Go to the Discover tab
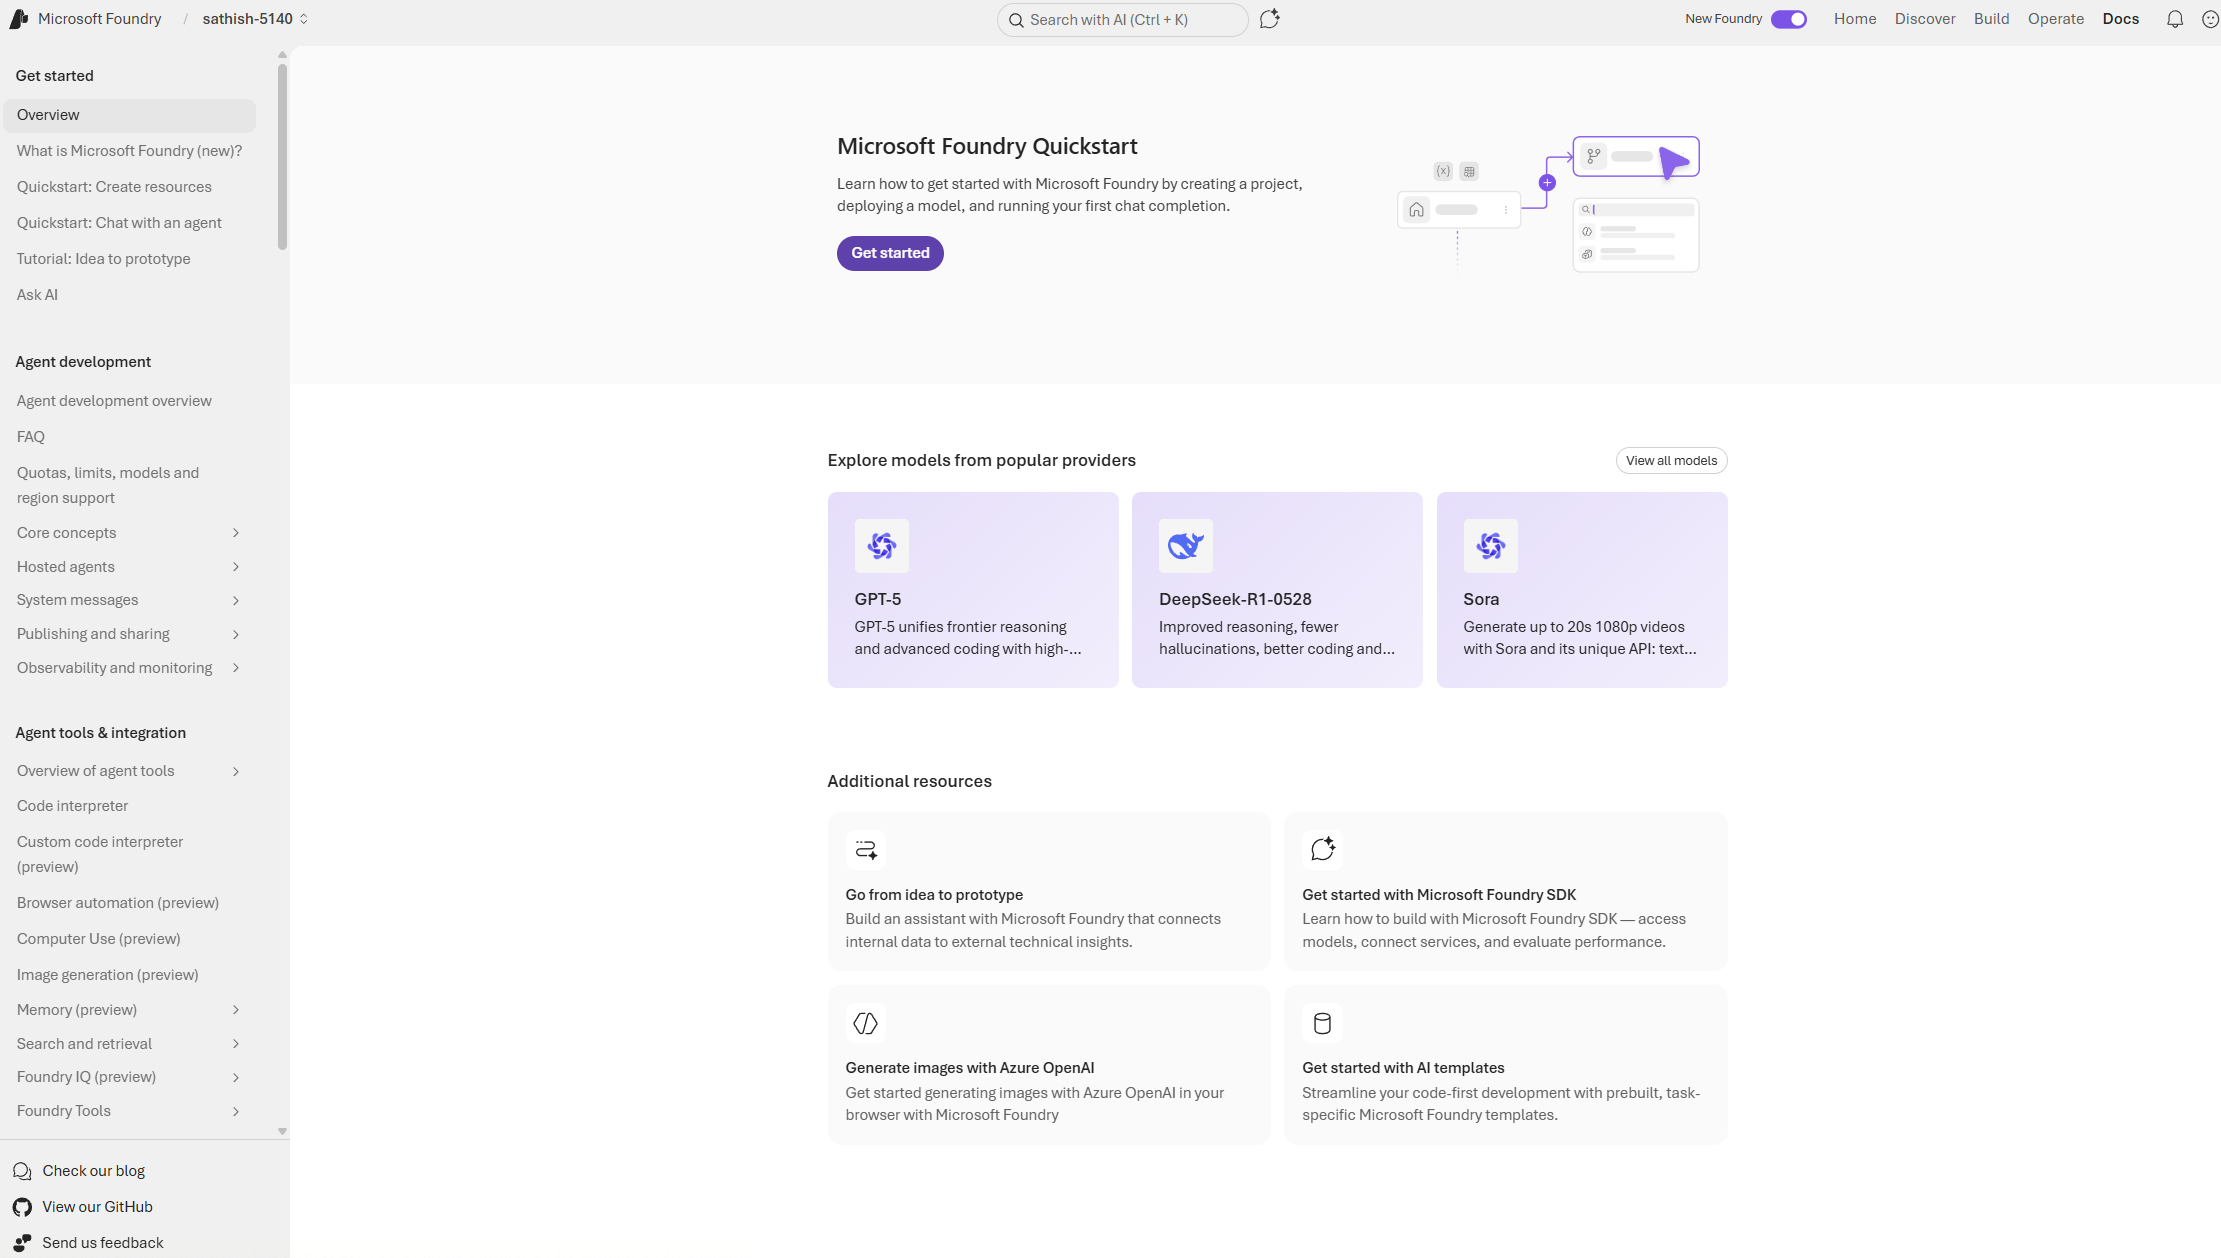The width and height of the screenshot is (2221, 1258). [x=1924, y=19]
